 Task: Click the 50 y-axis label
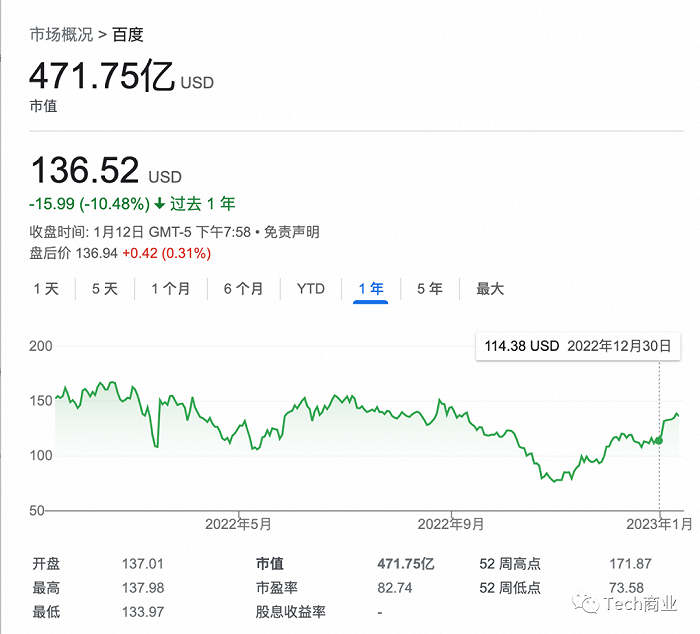coord(37,510)
